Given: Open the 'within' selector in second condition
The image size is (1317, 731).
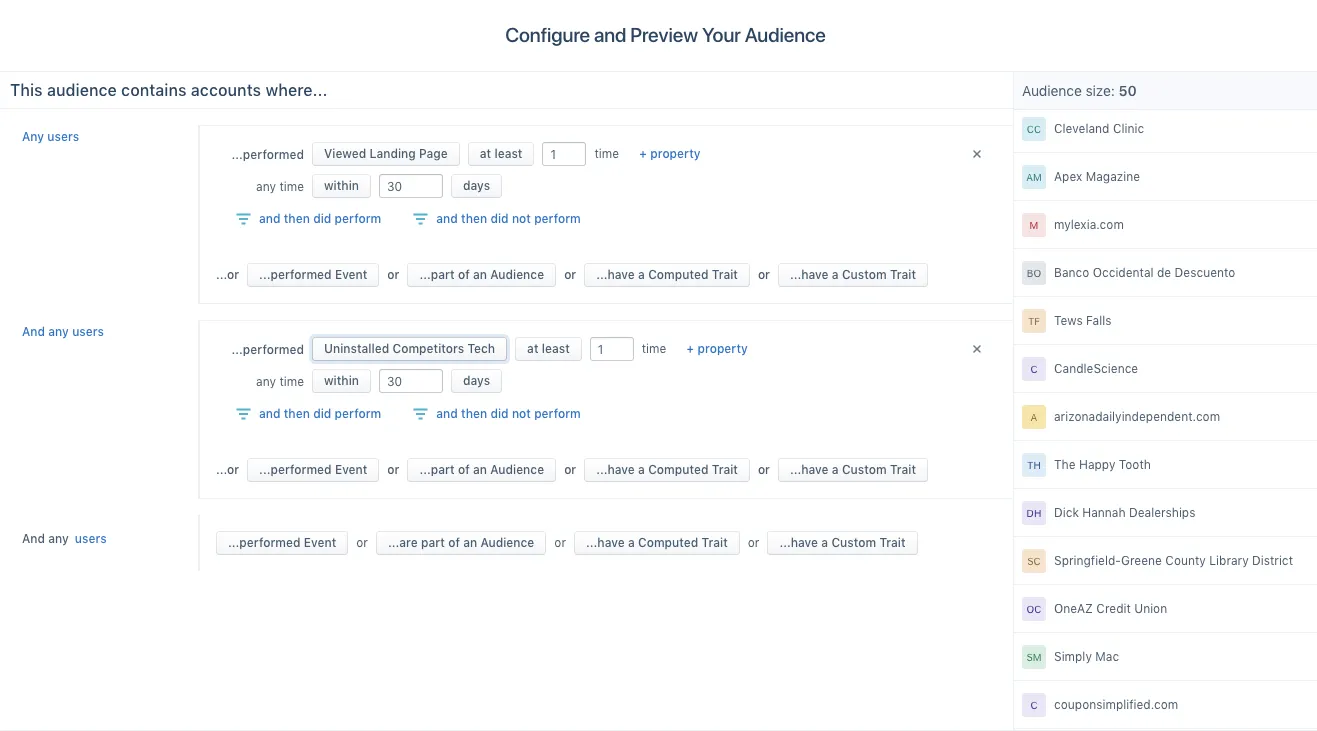Looking at the screenshot, I should pos(341,381).
